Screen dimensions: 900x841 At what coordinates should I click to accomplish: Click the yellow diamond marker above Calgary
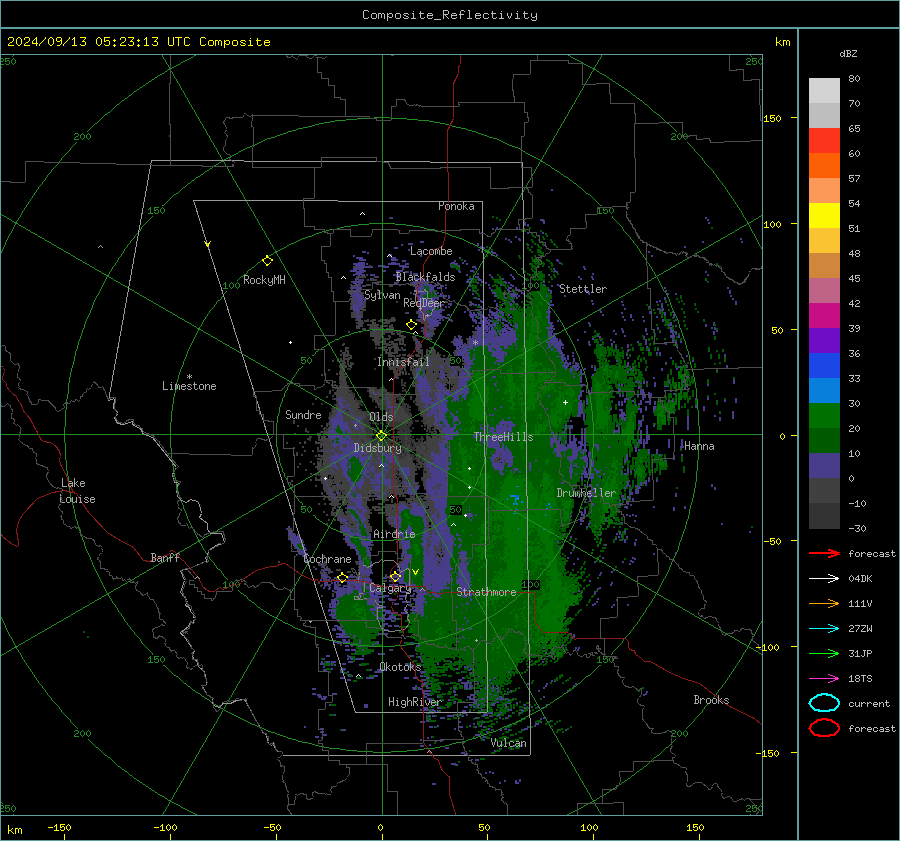[395, 576]
